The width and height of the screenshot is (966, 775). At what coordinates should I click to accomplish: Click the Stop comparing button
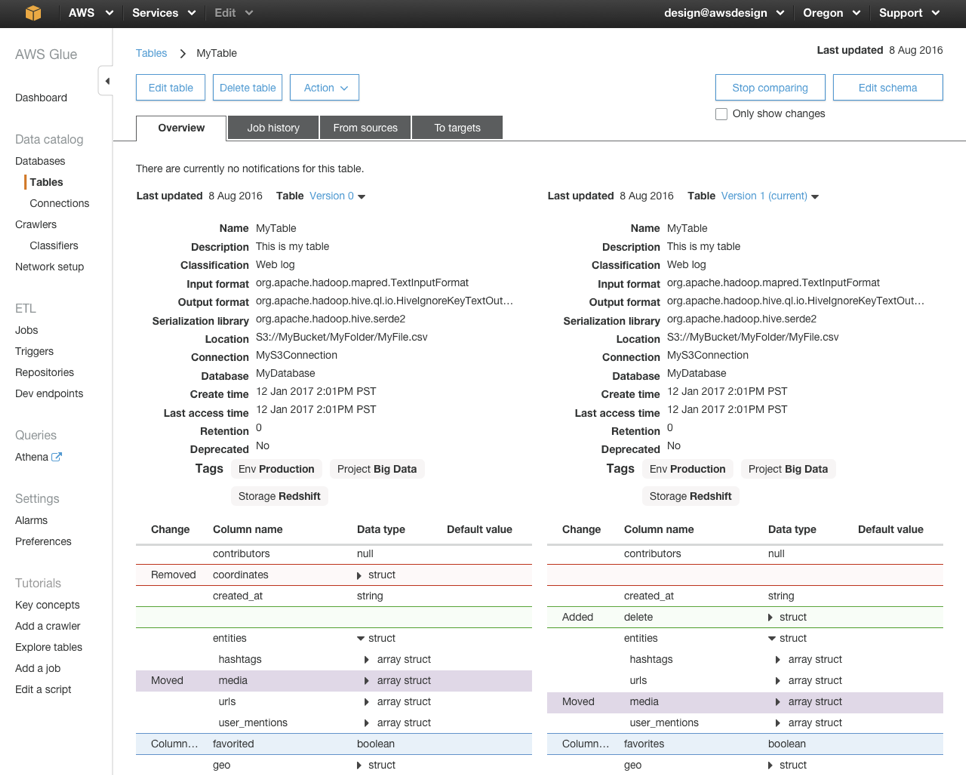pyautogui.click(x=770, y=87)
